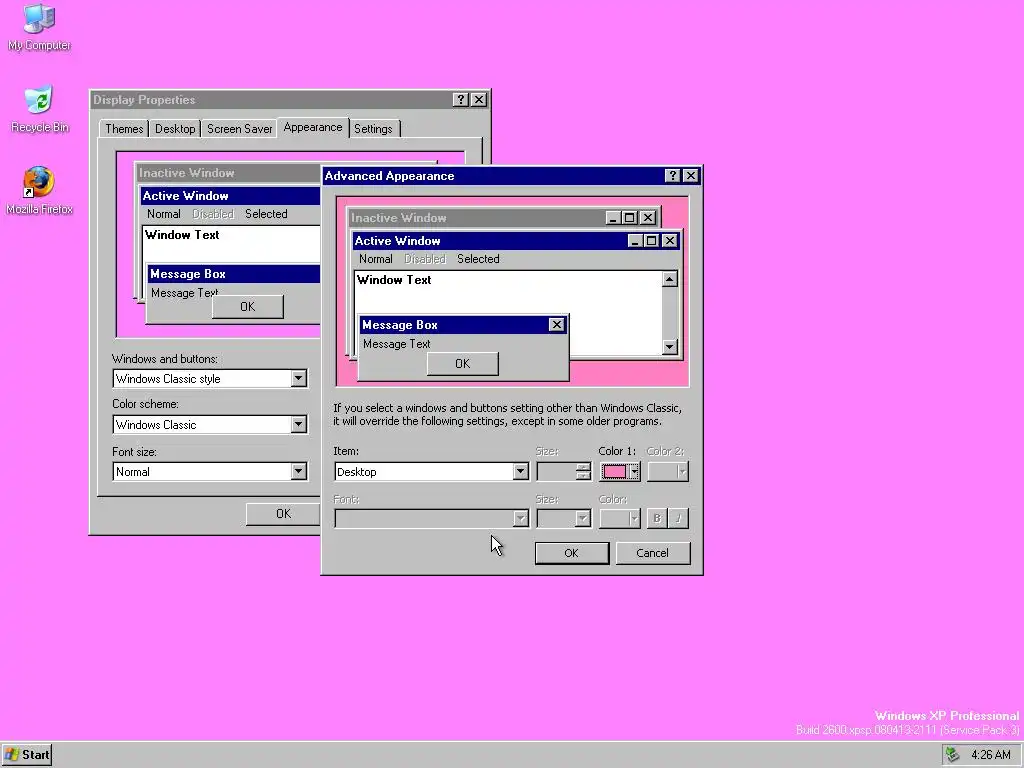Click OK in Display Properties window
The height and width of the screenshot is (768, 1024).
(283, 514)
